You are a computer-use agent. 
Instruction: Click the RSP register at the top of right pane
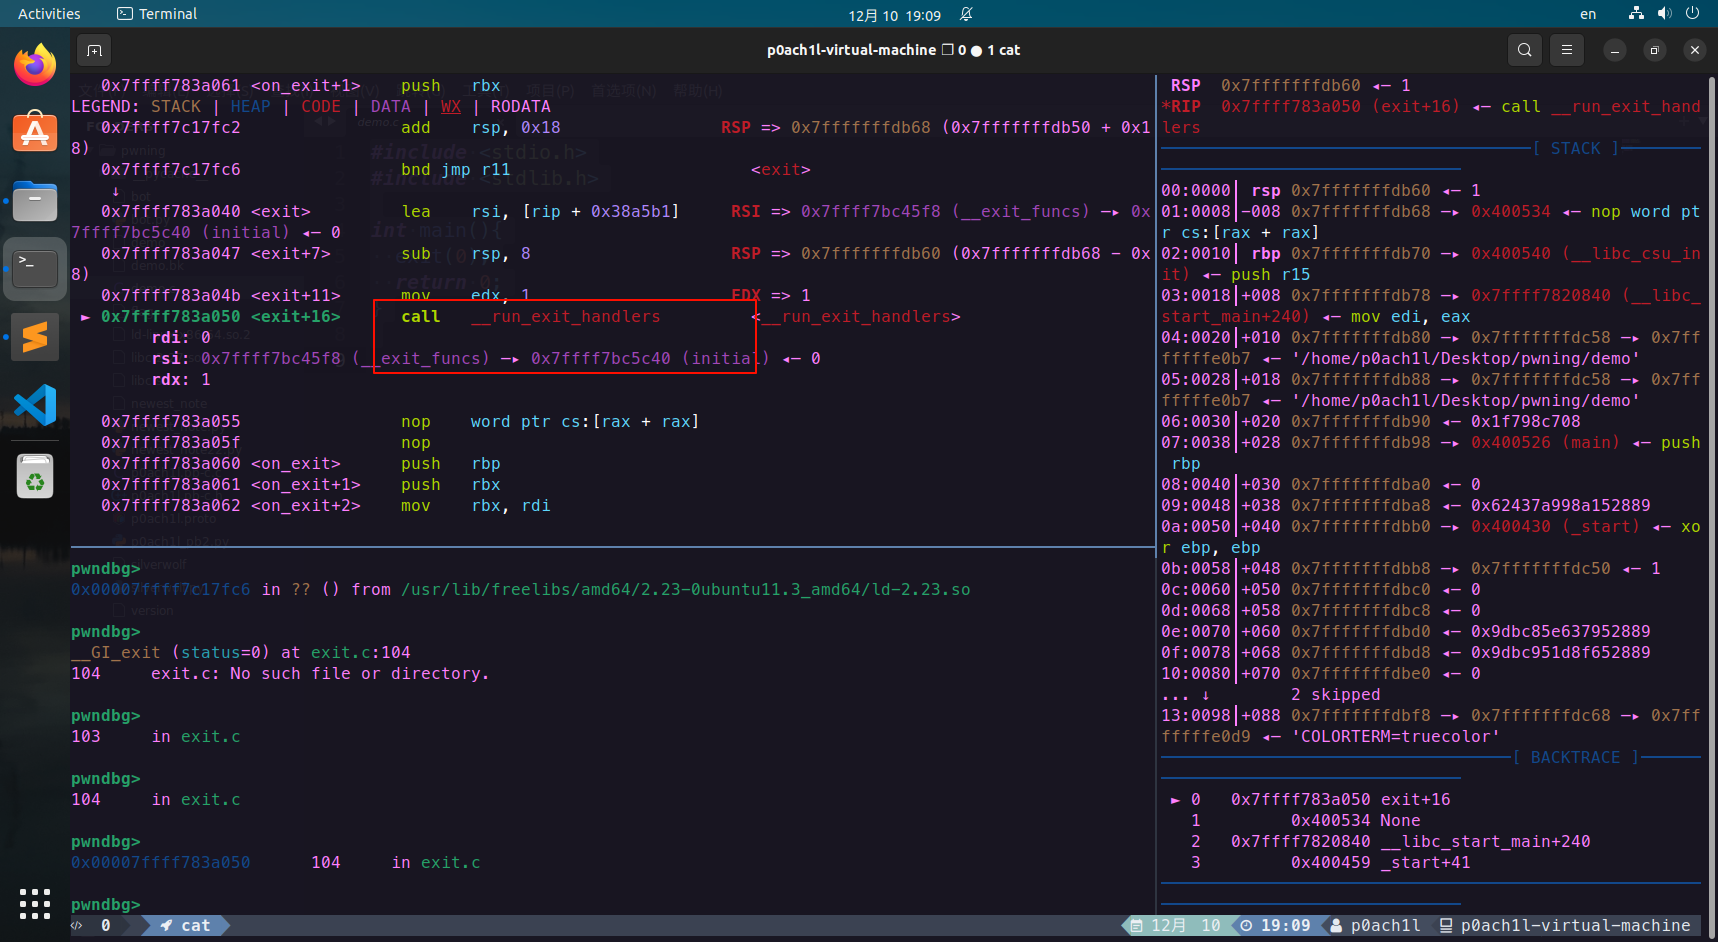coord(1185,86)
